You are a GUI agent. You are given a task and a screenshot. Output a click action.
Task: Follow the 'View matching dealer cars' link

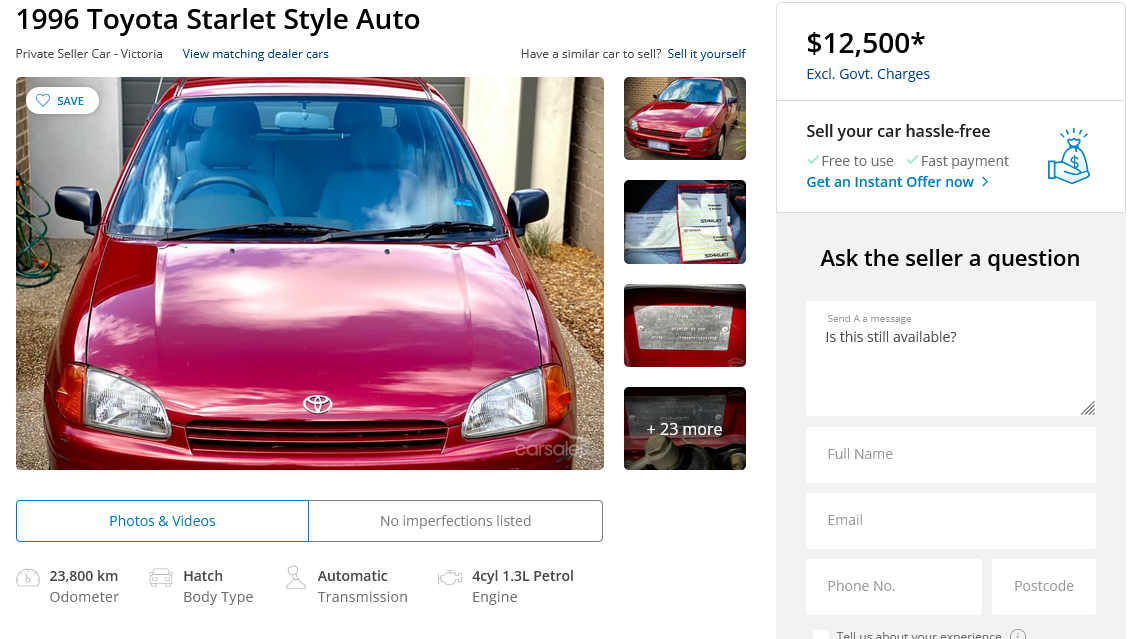(255, 54)
